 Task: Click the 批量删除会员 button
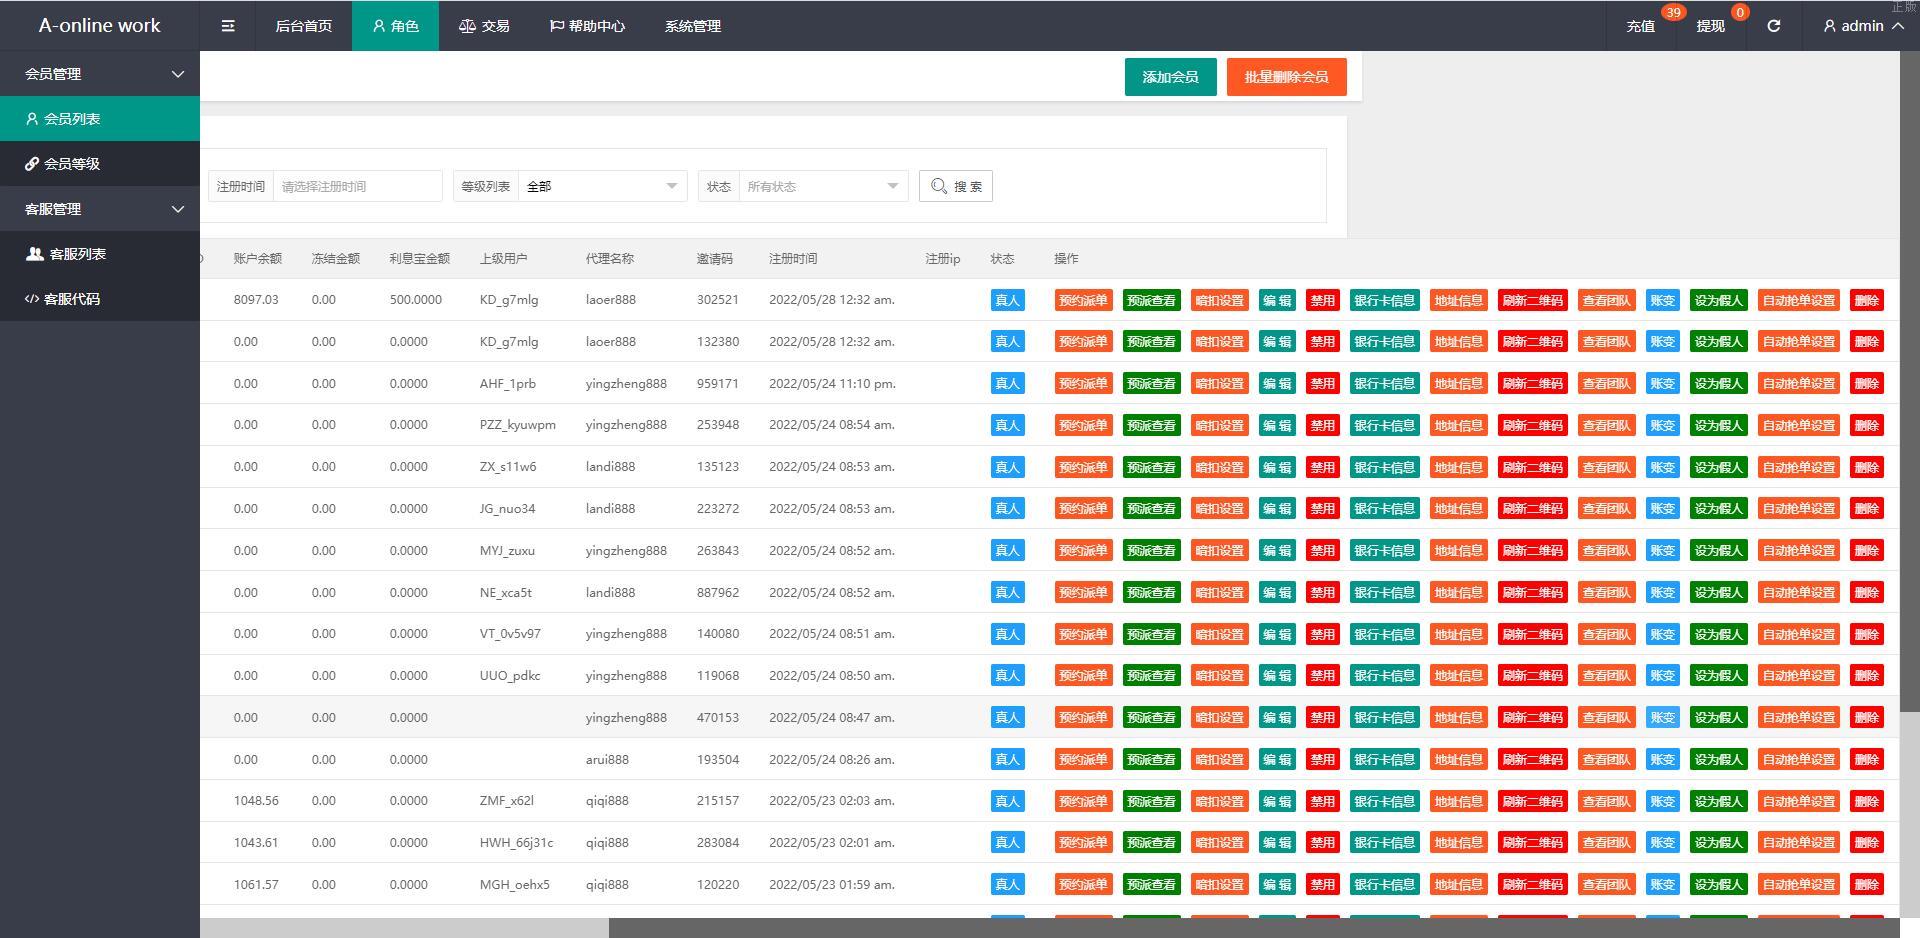tap(1286, 77)
